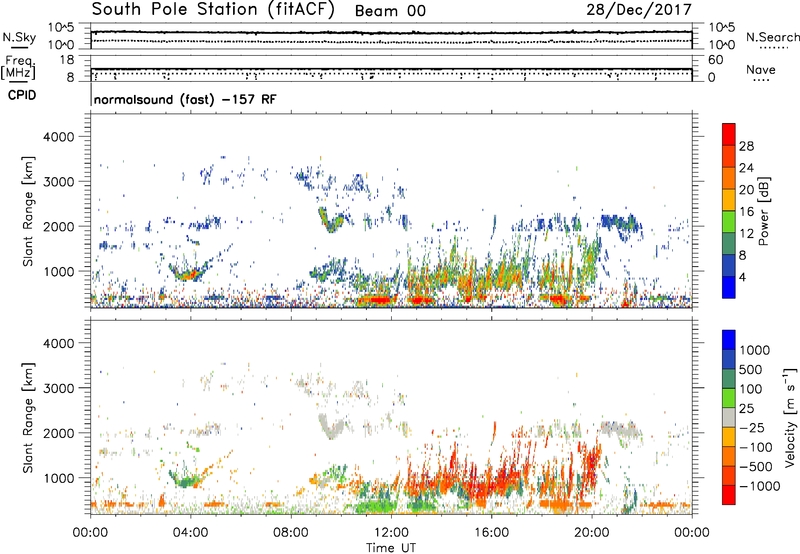Click the V-shaped echo near 04:00 in power panel

click(188, 272)
